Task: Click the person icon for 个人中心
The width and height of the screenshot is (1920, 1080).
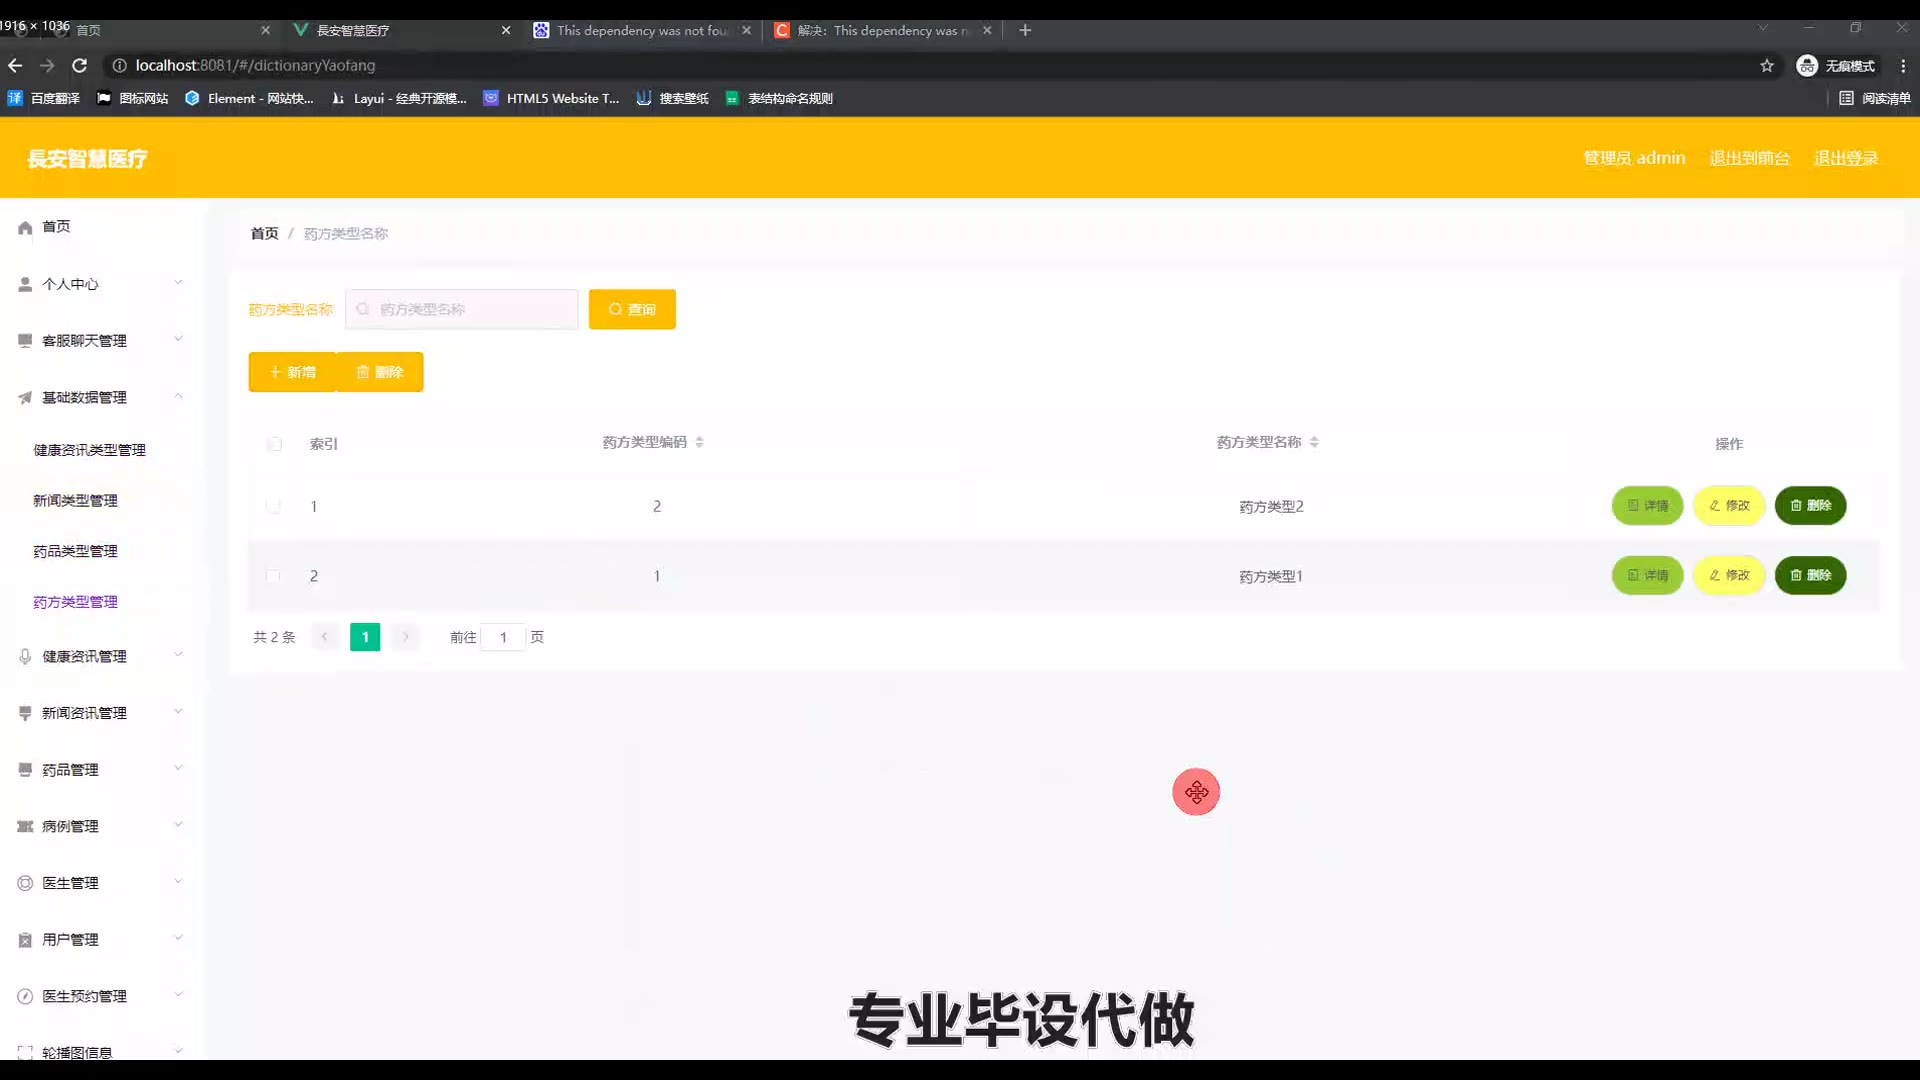Action: click(x=25, y=285)
